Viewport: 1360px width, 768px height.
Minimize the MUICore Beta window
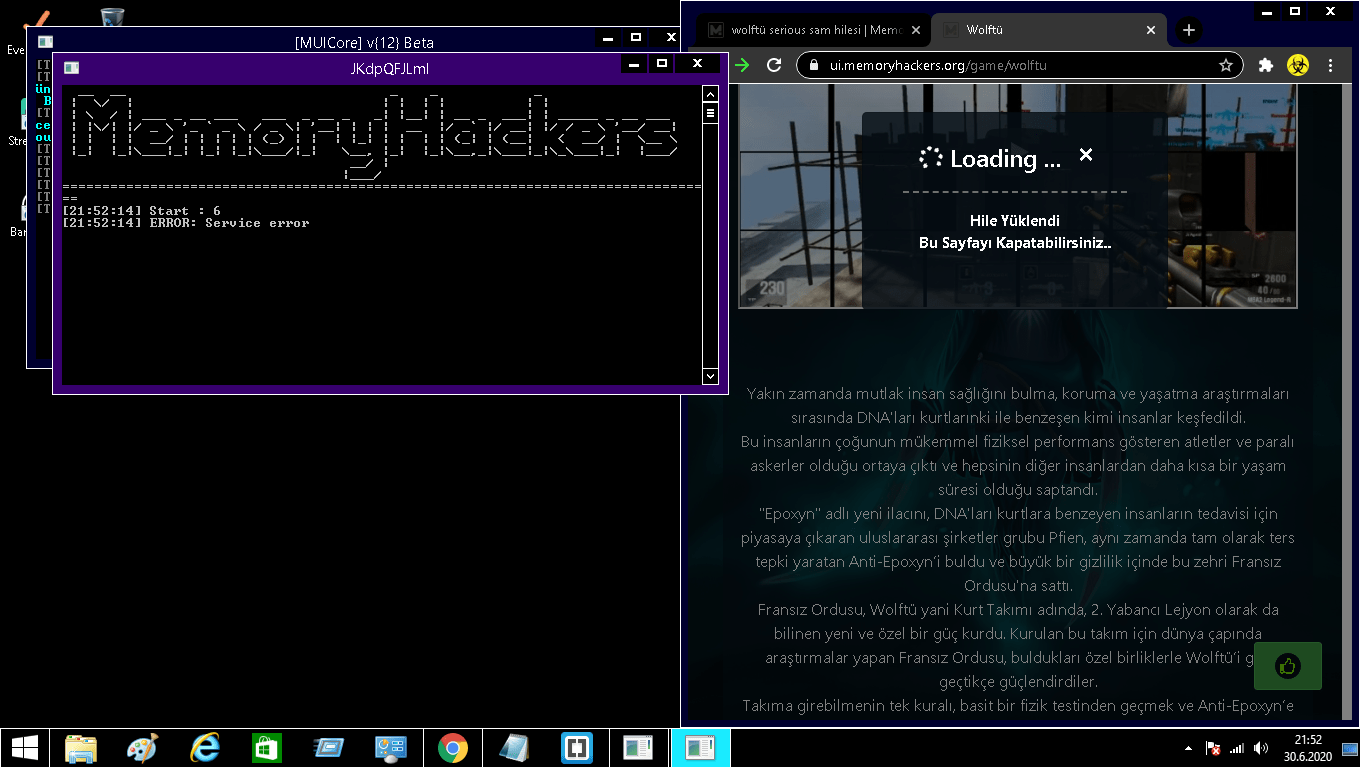click(x=608, y=38)
